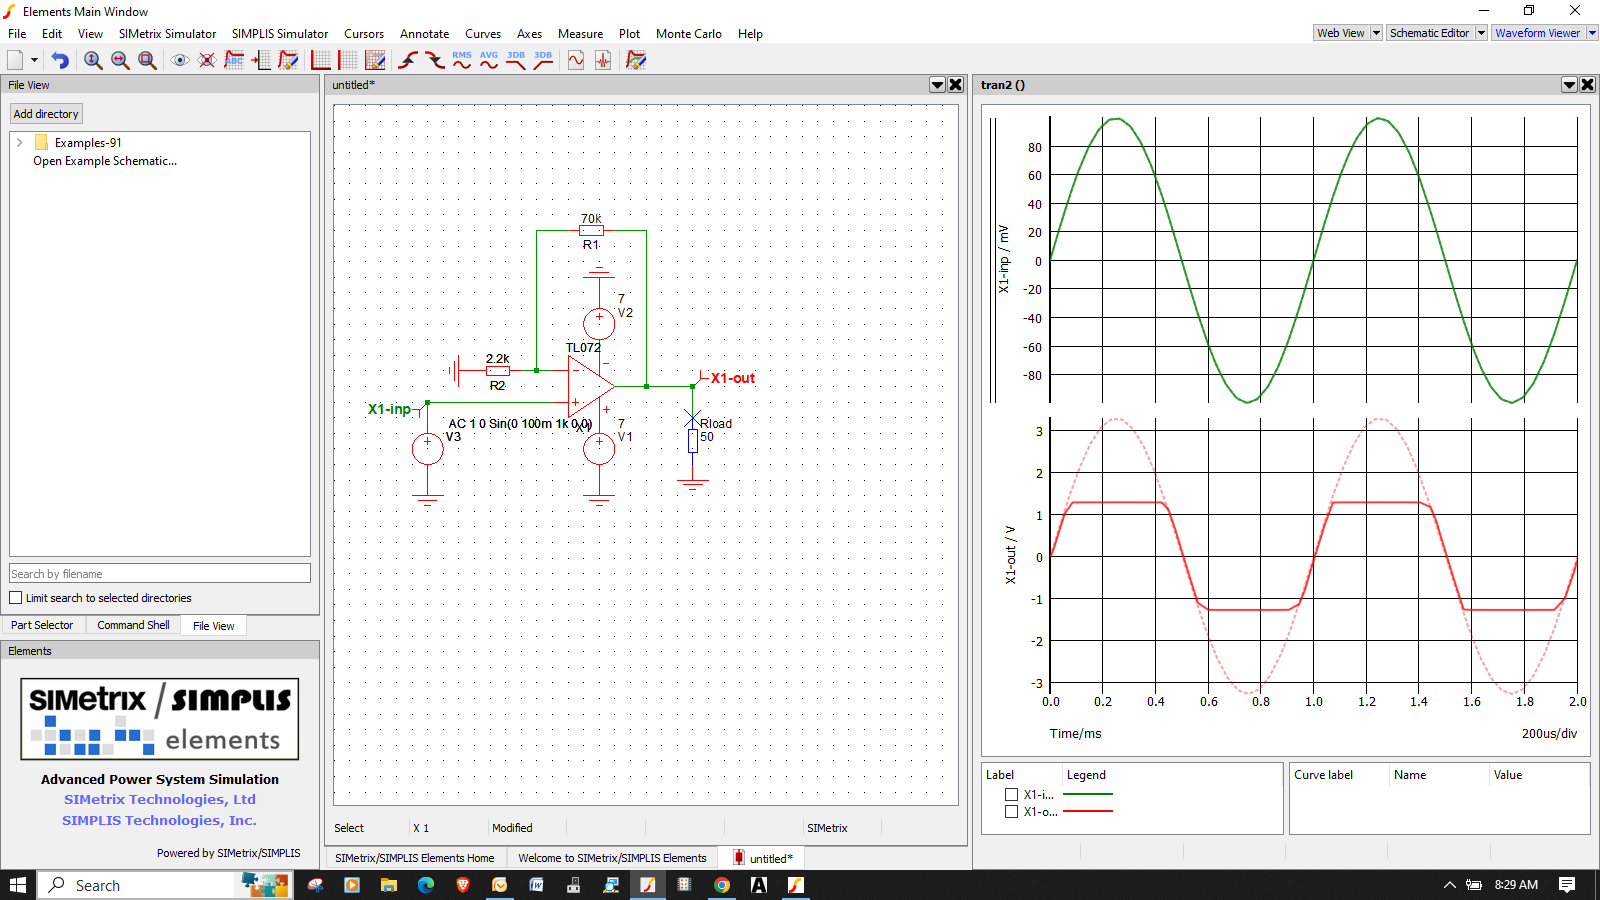Close the tran2 graph panel
The width and height of the screenshot is (1600, 900).
[1587, 85]
